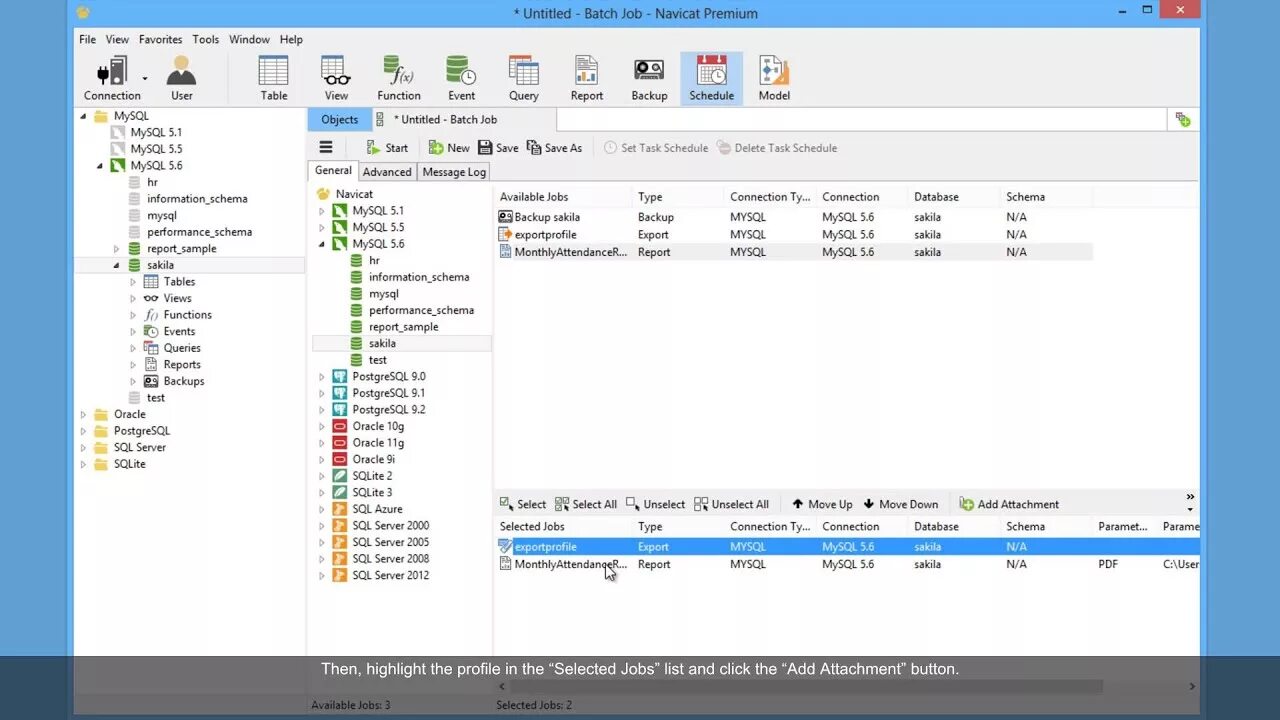Screen dimensions: 1280x720
Task: Open the File menu
Action: pyautogui.click(x=88, y=39)
